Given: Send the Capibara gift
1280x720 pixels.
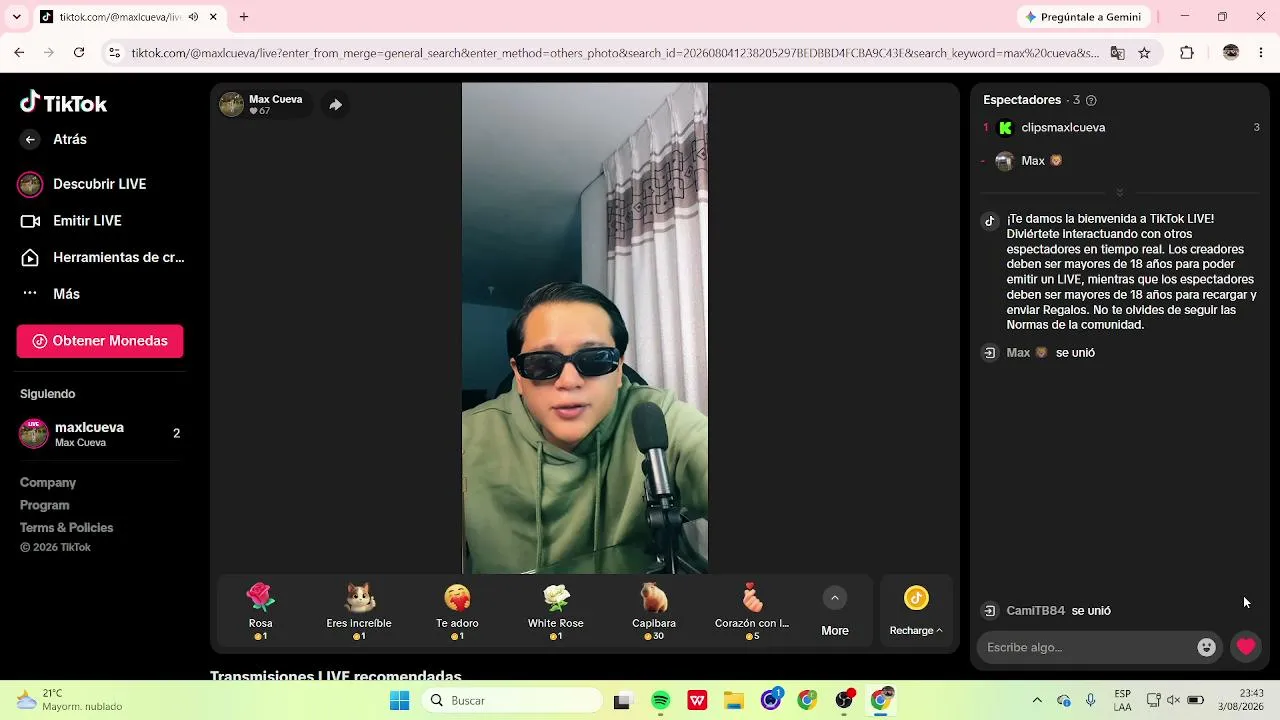Looking at the screenshot, I should click(654, 610).
